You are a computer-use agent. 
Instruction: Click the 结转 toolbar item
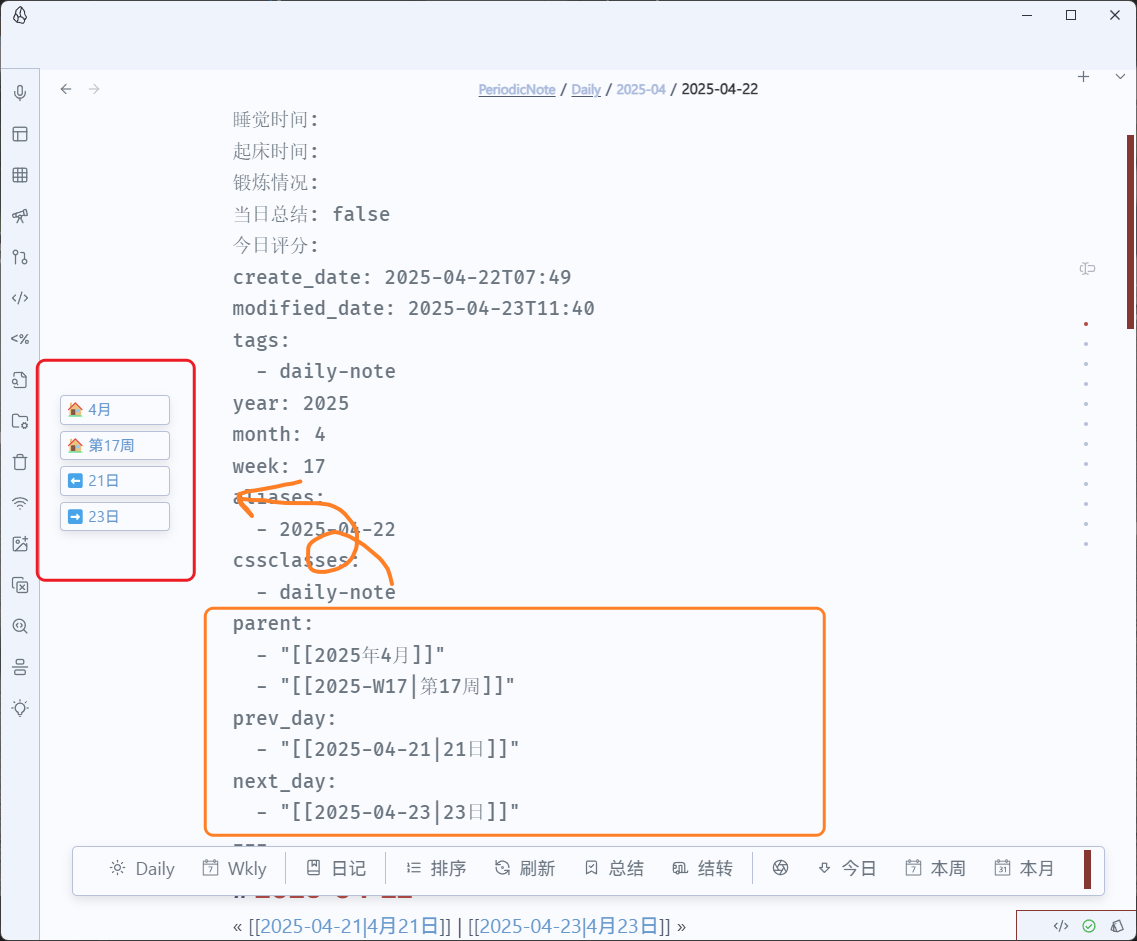tap(703, 869)
